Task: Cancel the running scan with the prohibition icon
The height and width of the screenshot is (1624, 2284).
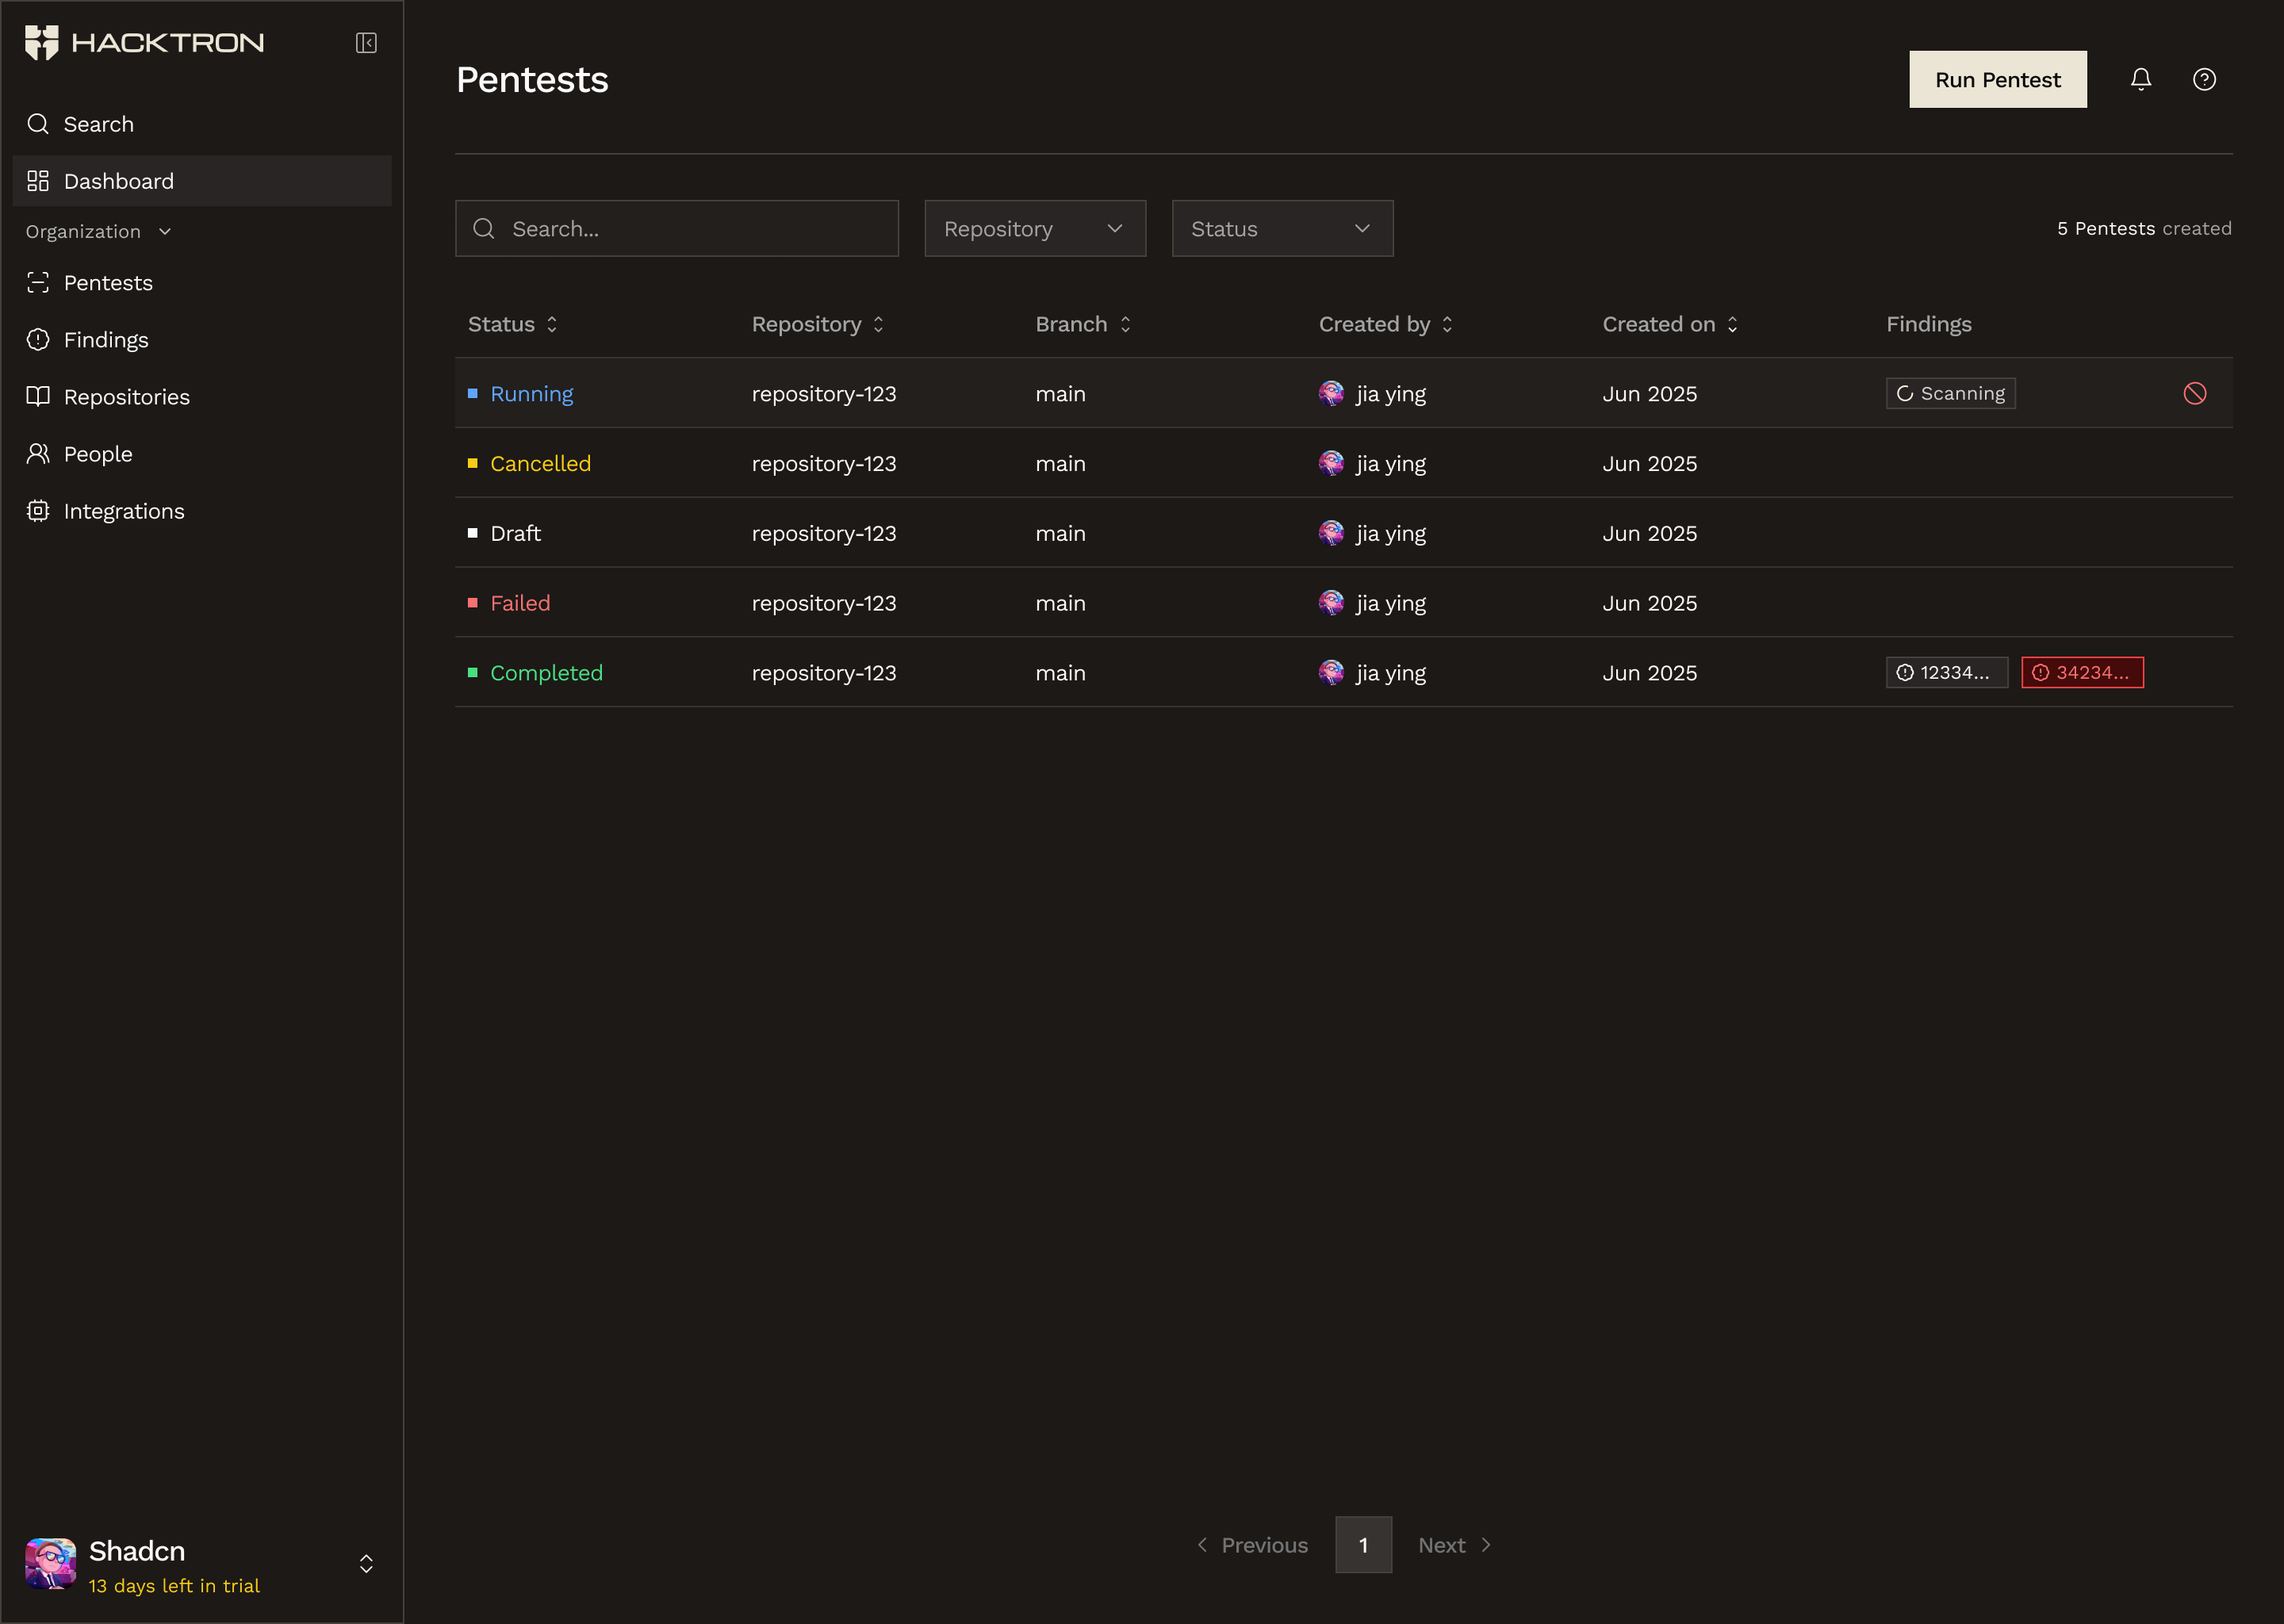Action: click(x=2195, y=393)
